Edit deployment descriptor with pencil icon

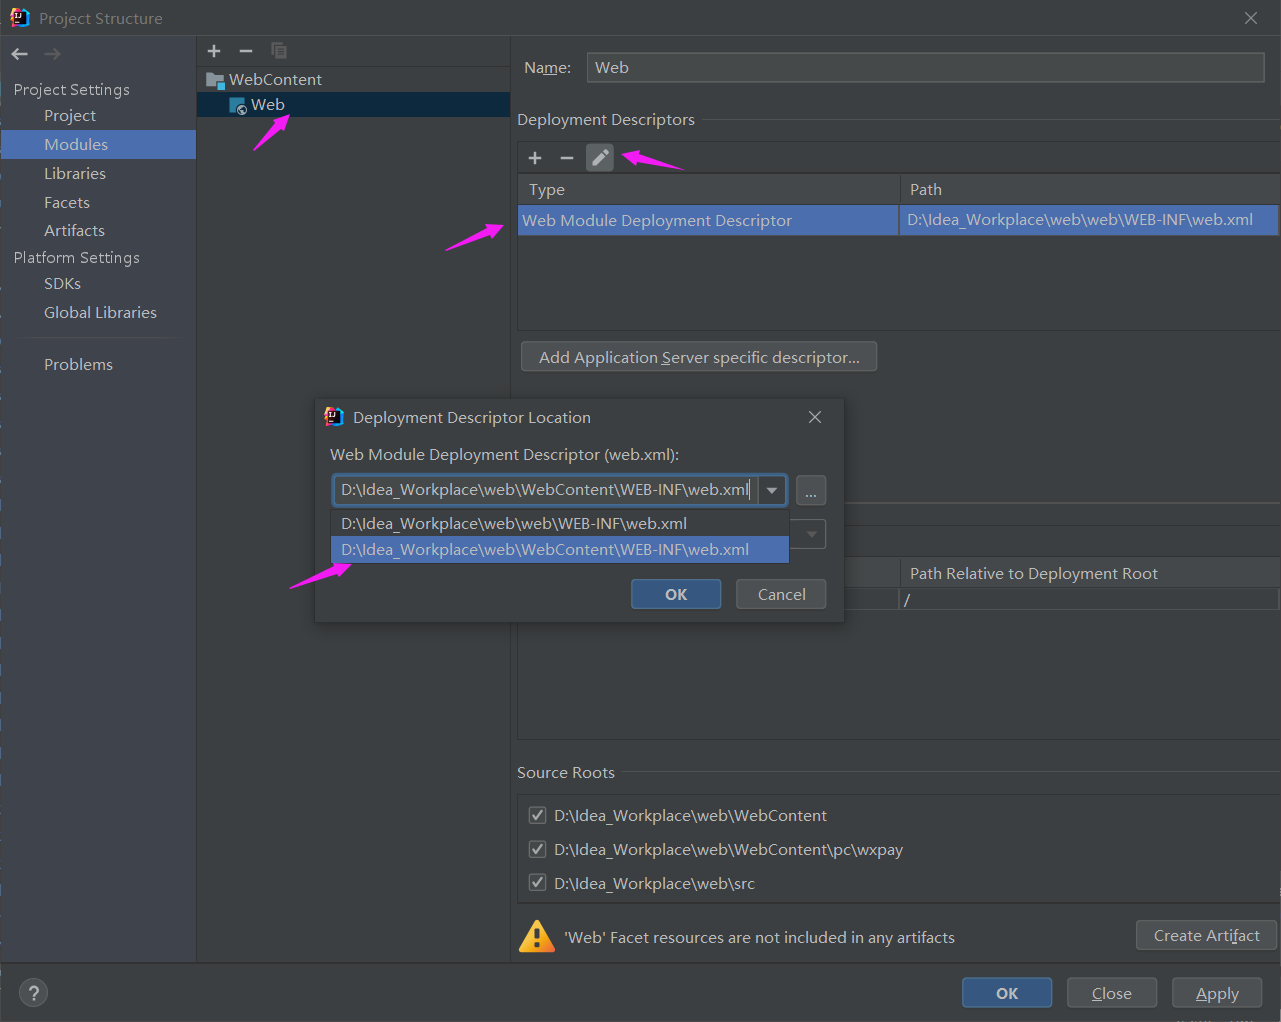coord(600,158)
